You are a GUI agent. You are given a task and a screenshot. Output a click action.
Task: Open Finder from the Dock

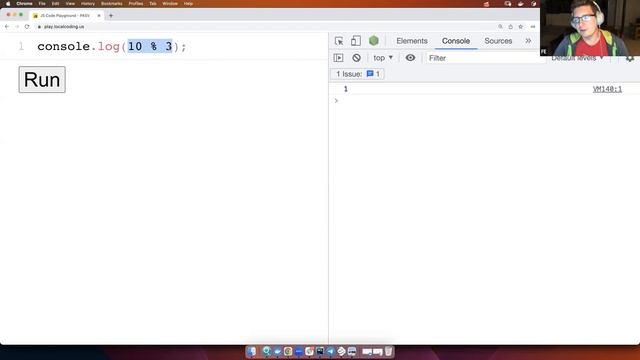[252, 351]
